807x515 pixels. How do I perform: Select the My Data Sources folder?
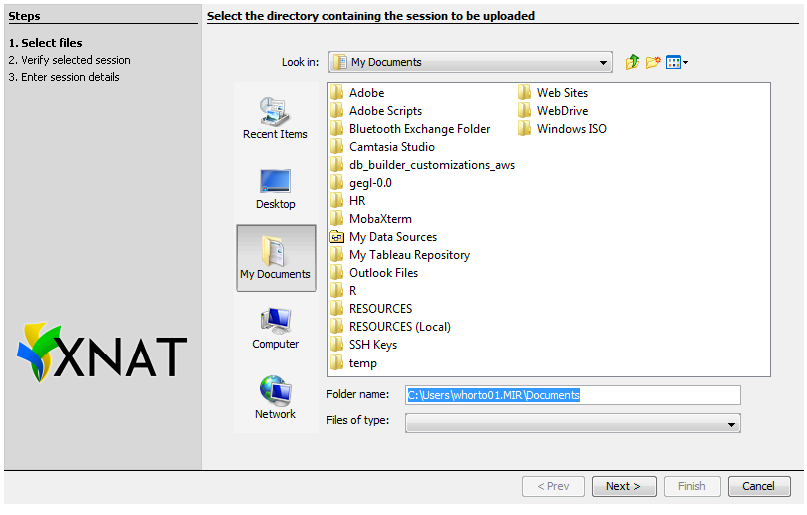click(392, 237)
